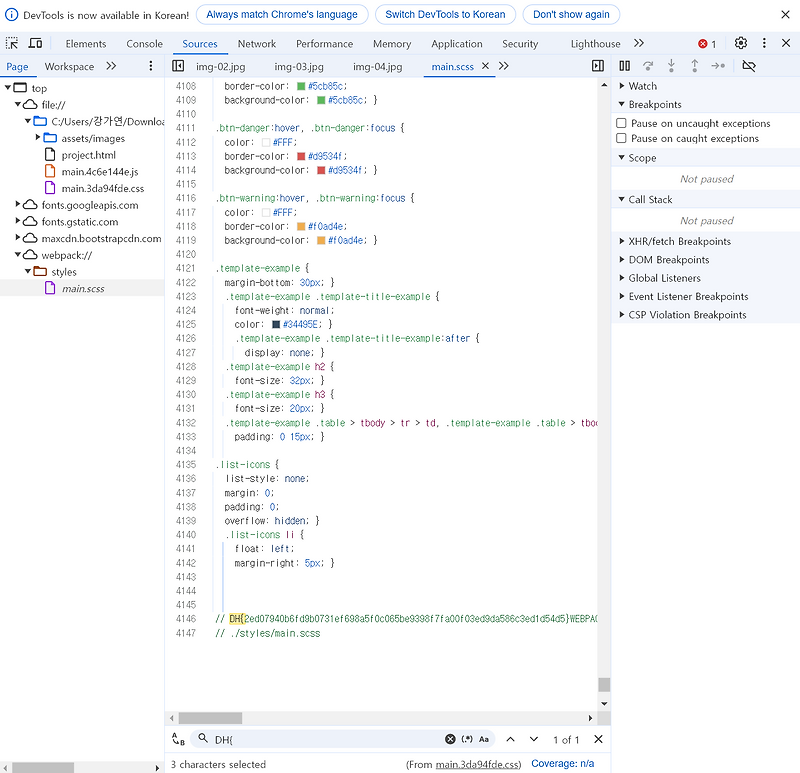Image resolution: width=800 pixels, height=773 pixels.
Task: Click the Pause script execution icon
Action: 624,65
